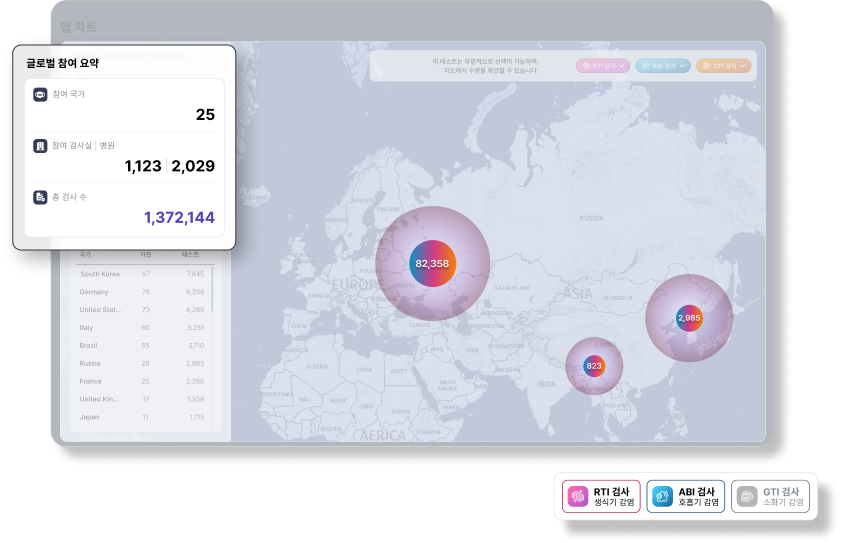Click the 4,268 tests cell
The height and width of the screenshot is (543, 848).
click(x=195, y=310)
